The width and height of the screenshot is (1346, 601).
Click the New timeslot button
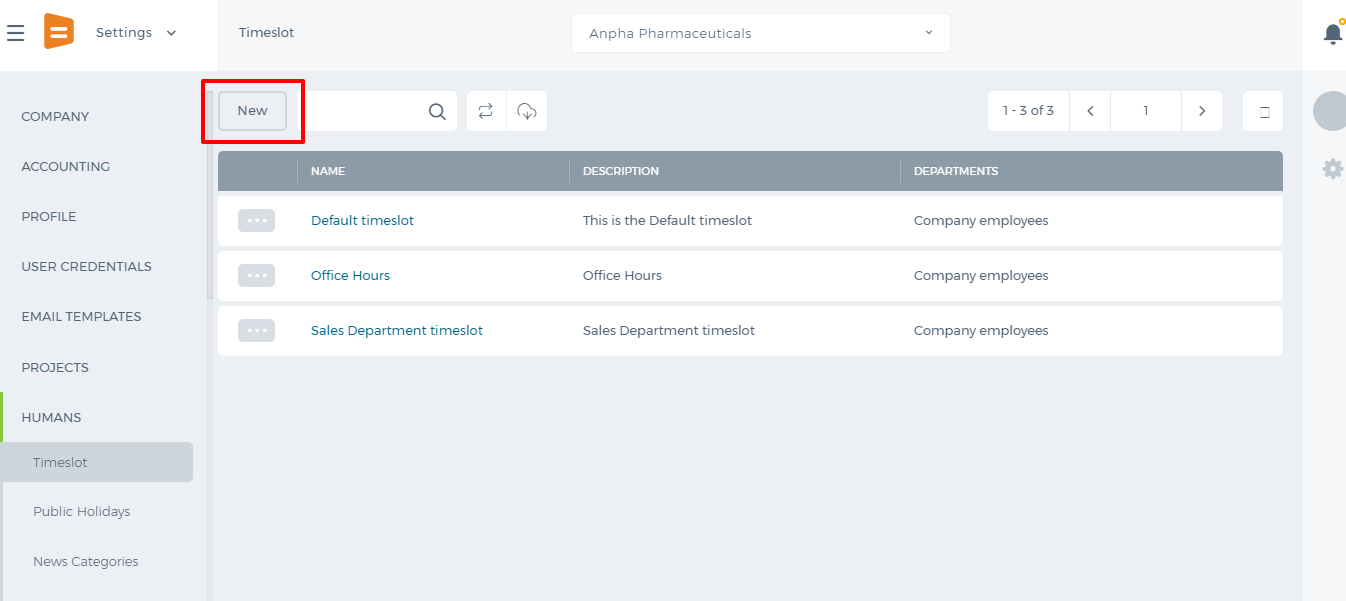253,111
